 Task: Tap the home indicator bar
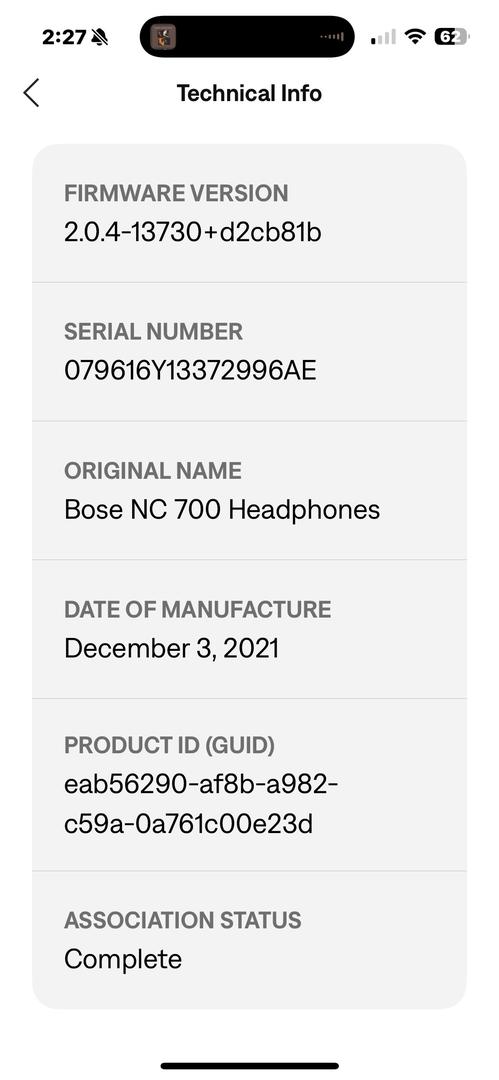pyautogui.click(x=250, y=1066)
